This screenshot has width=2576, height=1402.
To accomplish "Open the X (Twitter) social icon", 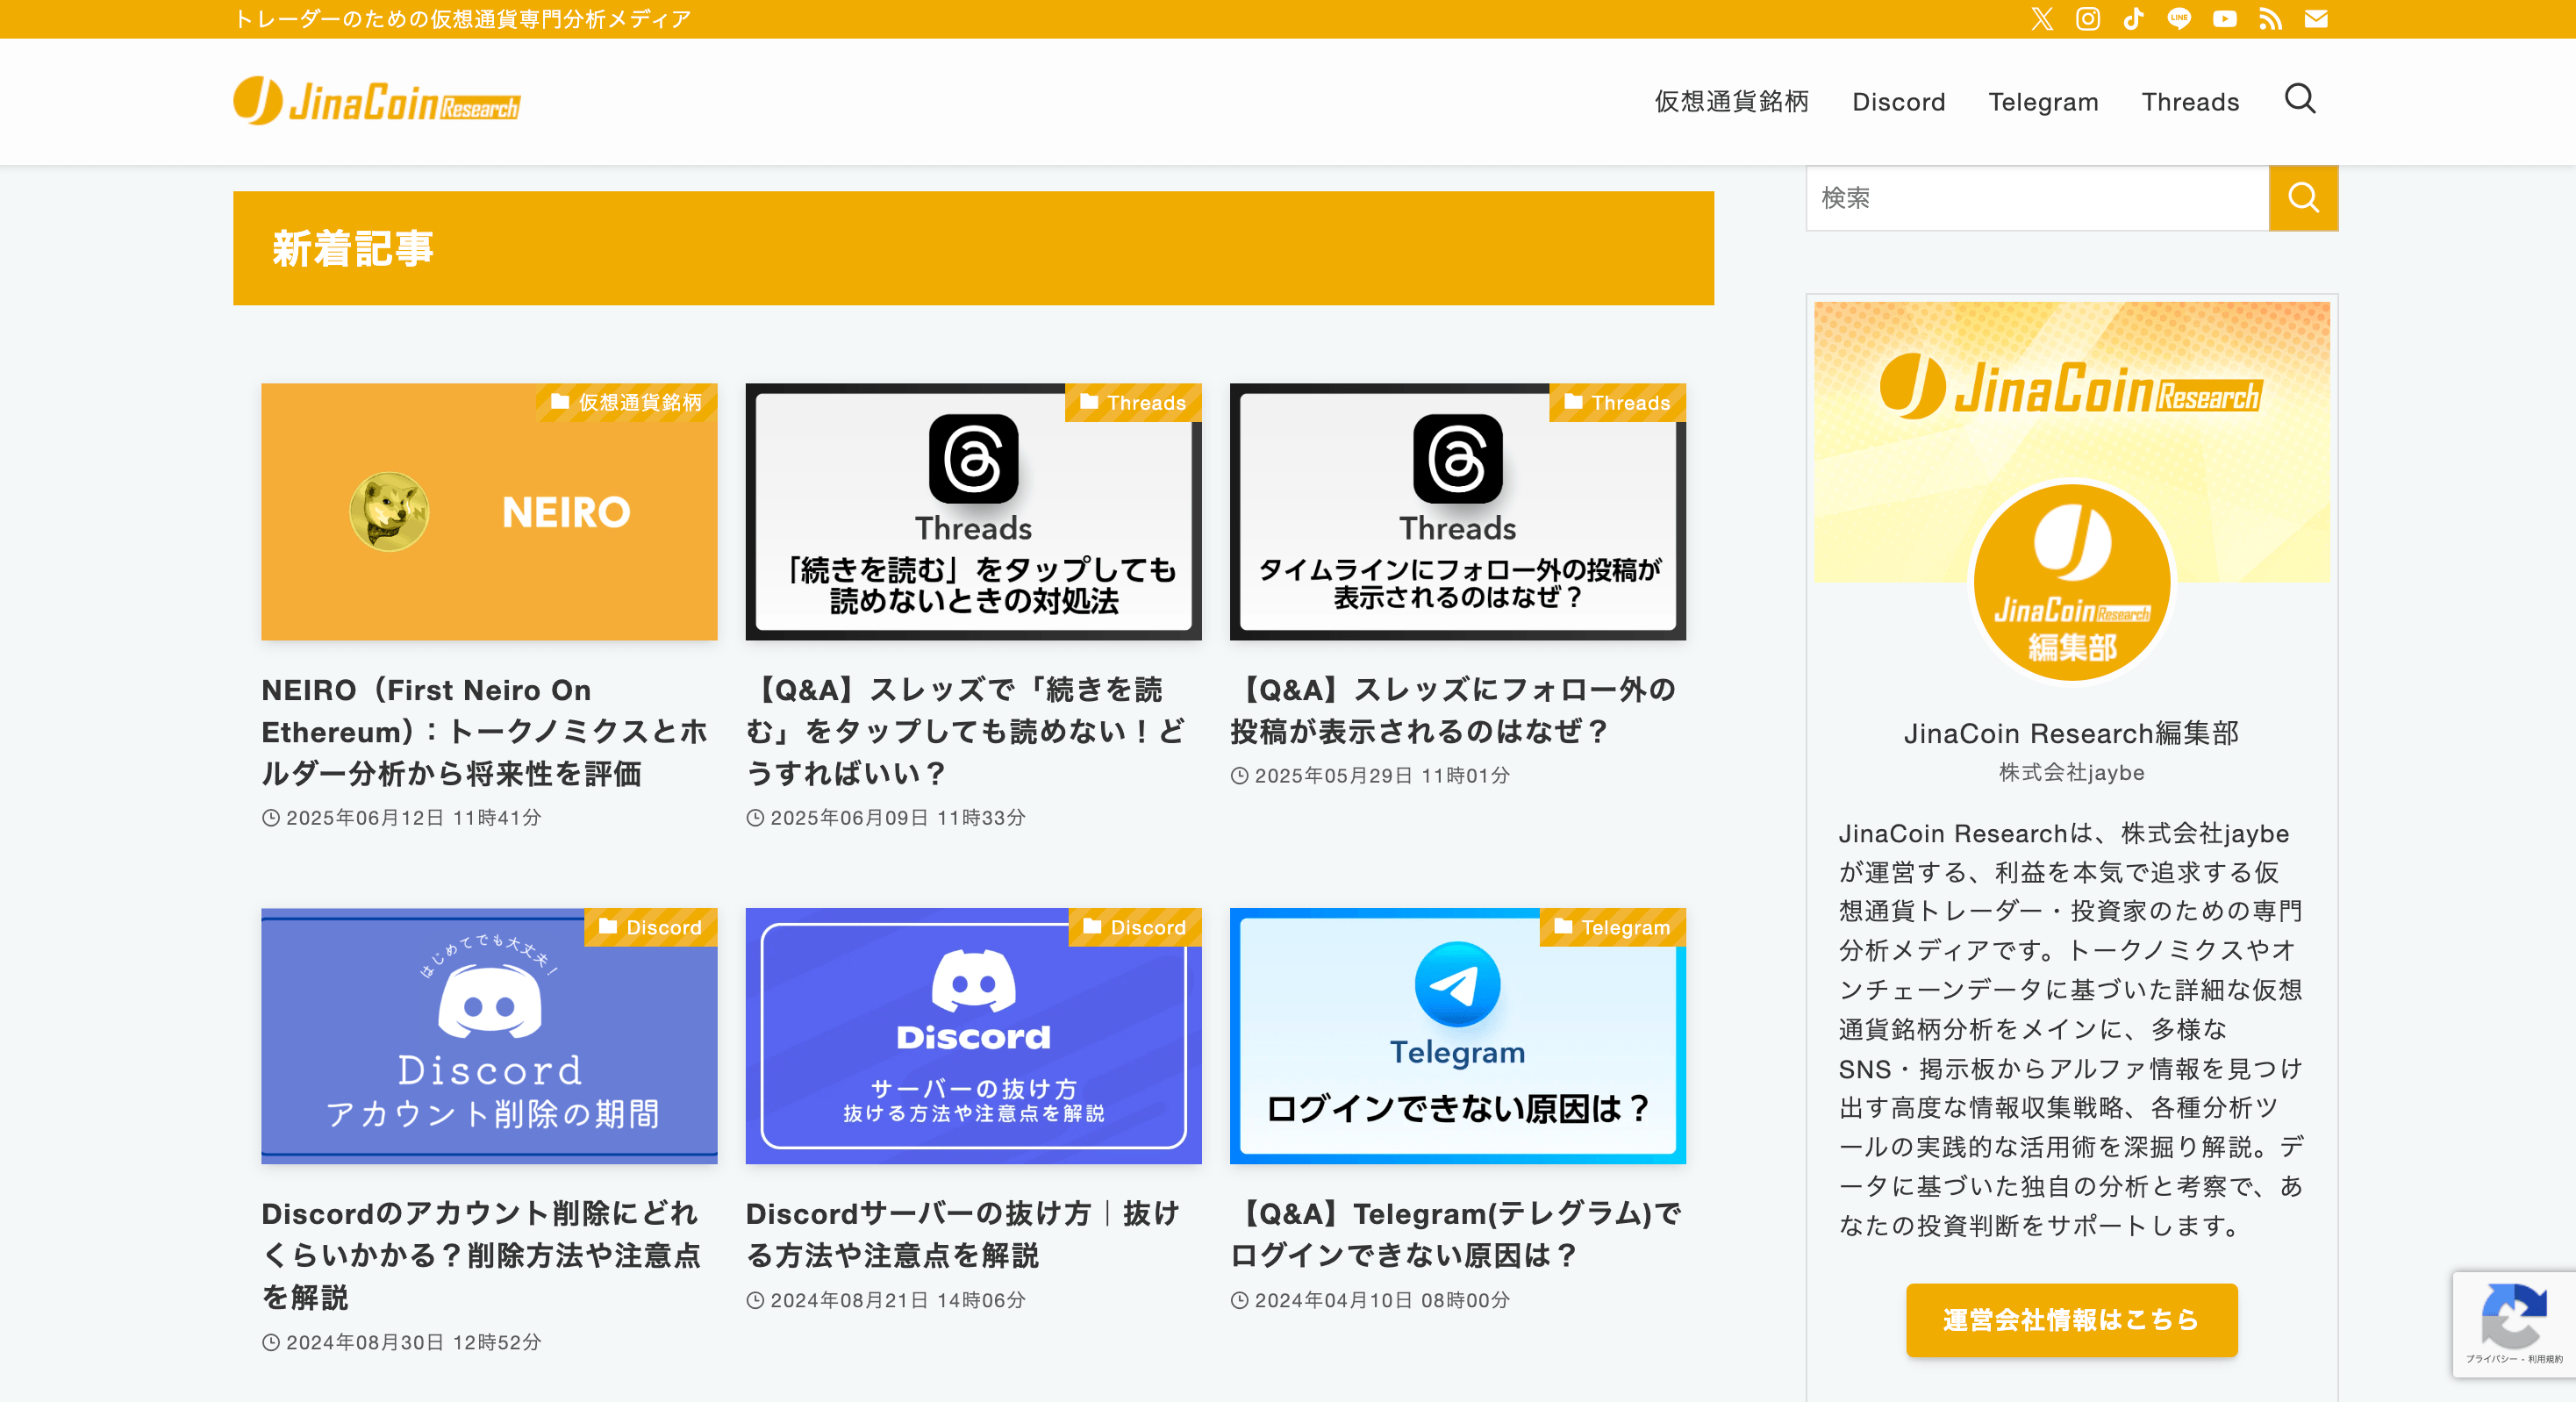I will [2042, 19].
